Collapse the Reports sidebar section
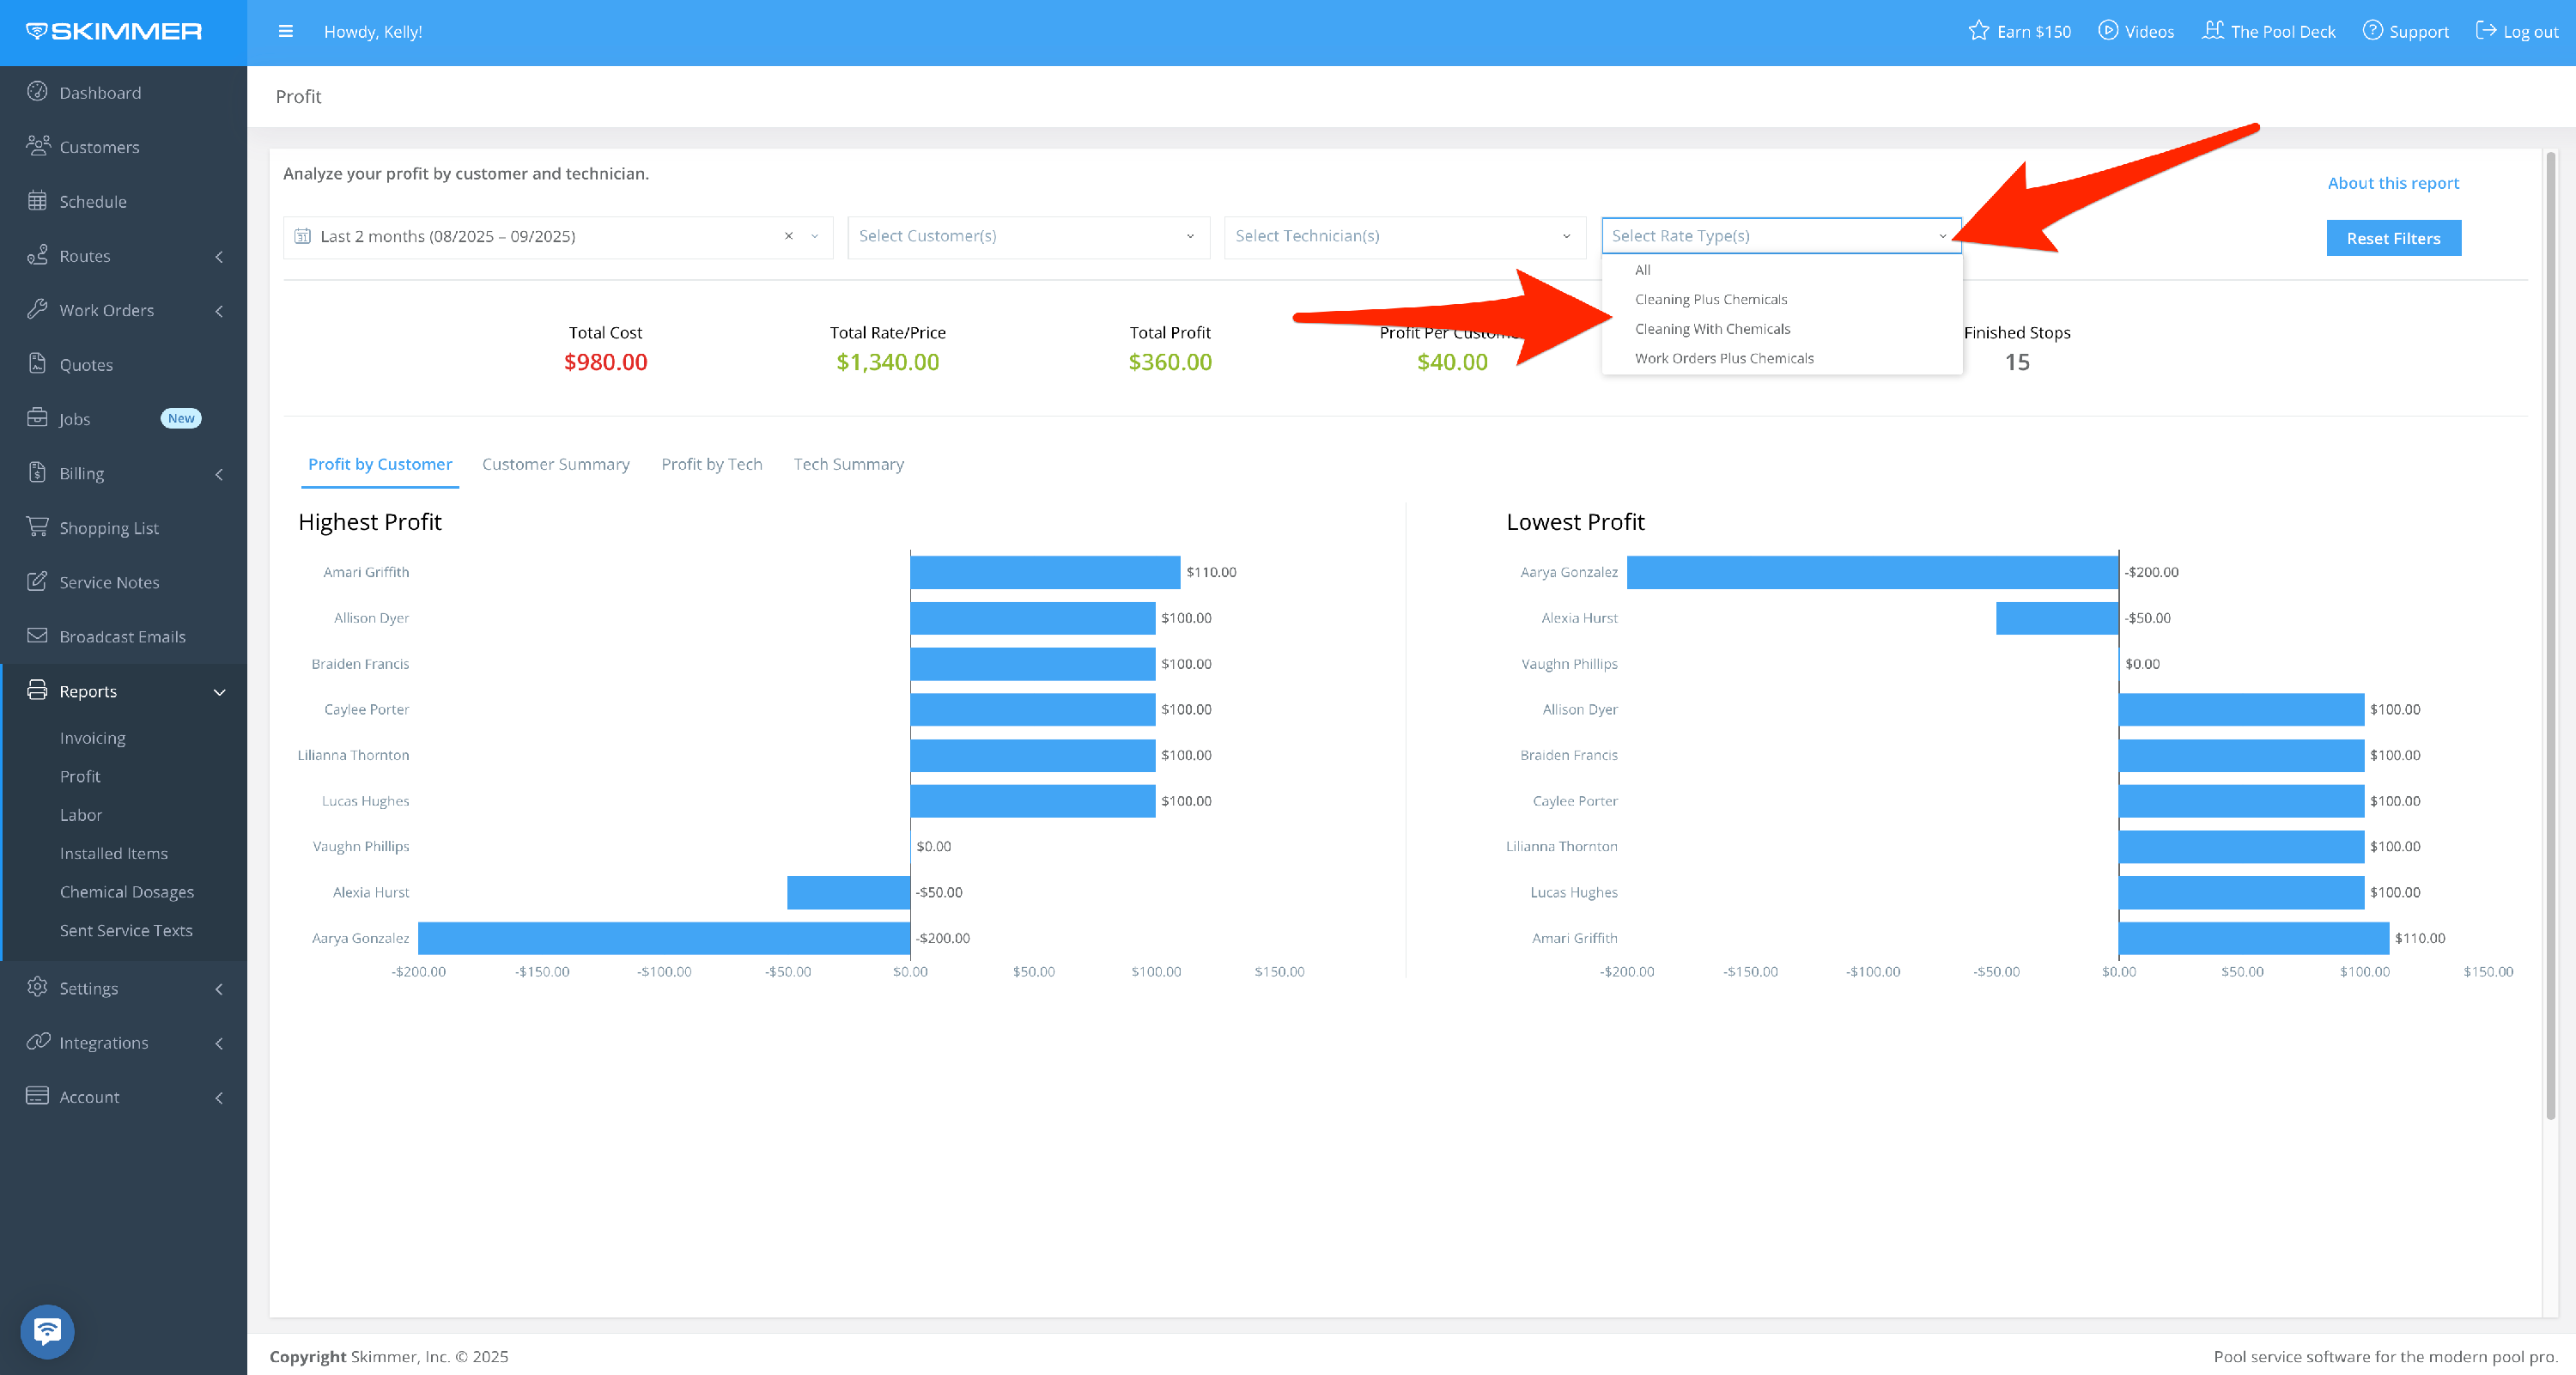 click(219, 692)
